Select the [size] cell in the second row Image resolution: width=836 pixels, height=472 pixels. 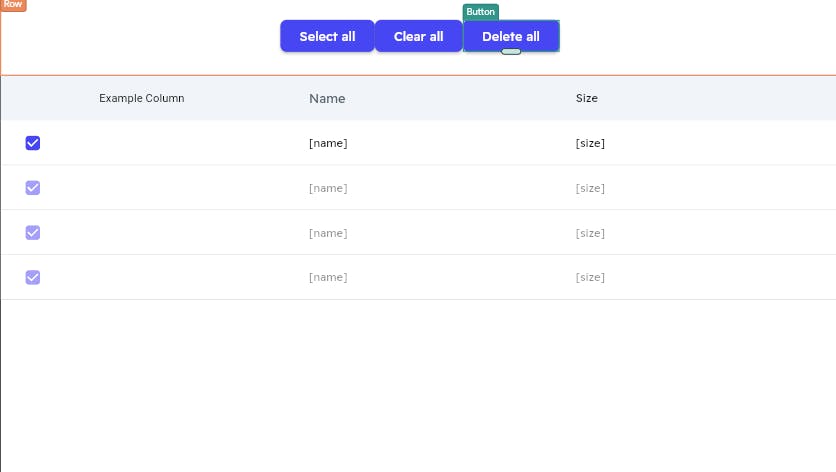pyautogui.click(x=590, y=188)
